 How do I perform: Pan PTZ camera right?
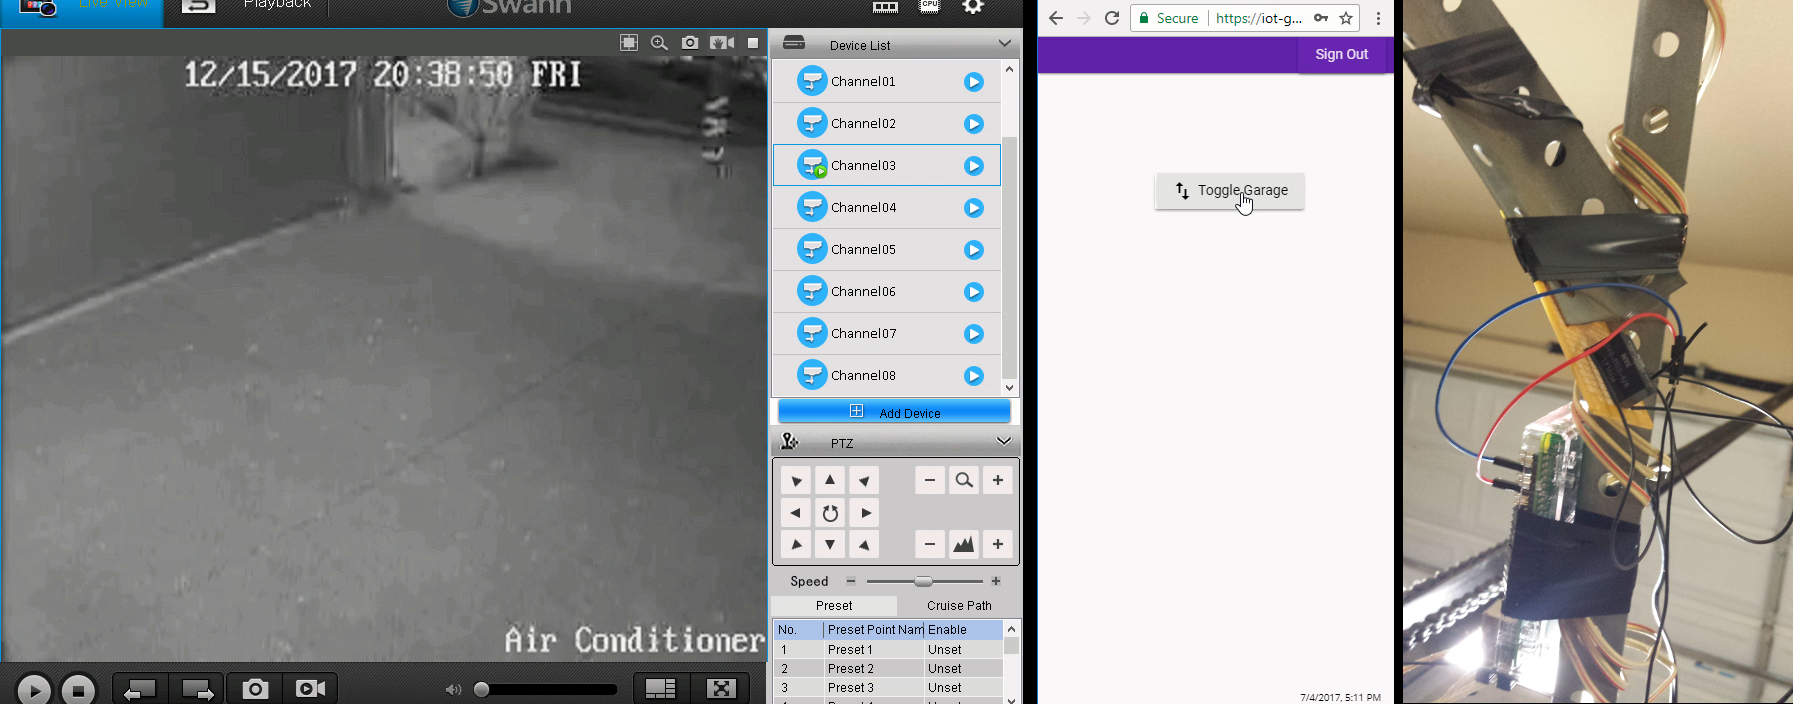click(x=865, y=513)
